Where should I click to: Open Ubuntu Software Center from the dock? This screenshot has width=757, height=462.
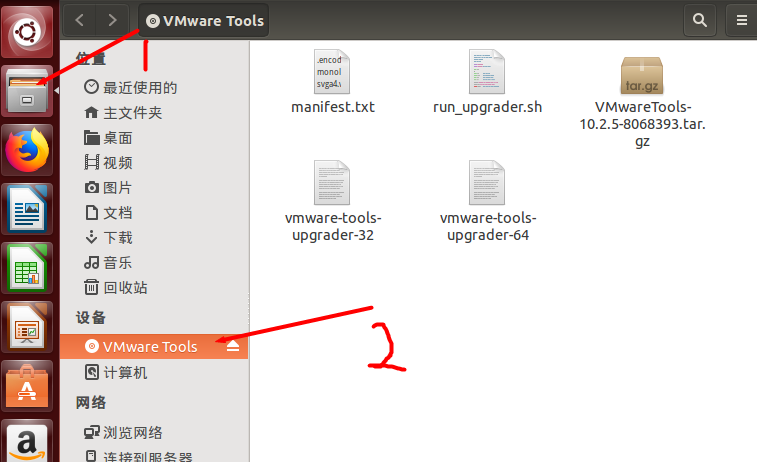click(x=27, y=386)
